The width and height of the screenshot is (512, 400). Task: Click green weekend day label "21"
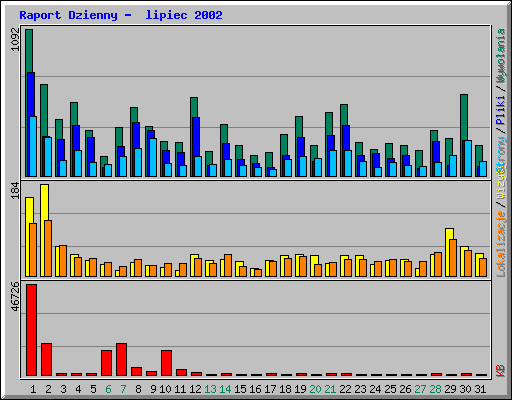pos(330,389)
